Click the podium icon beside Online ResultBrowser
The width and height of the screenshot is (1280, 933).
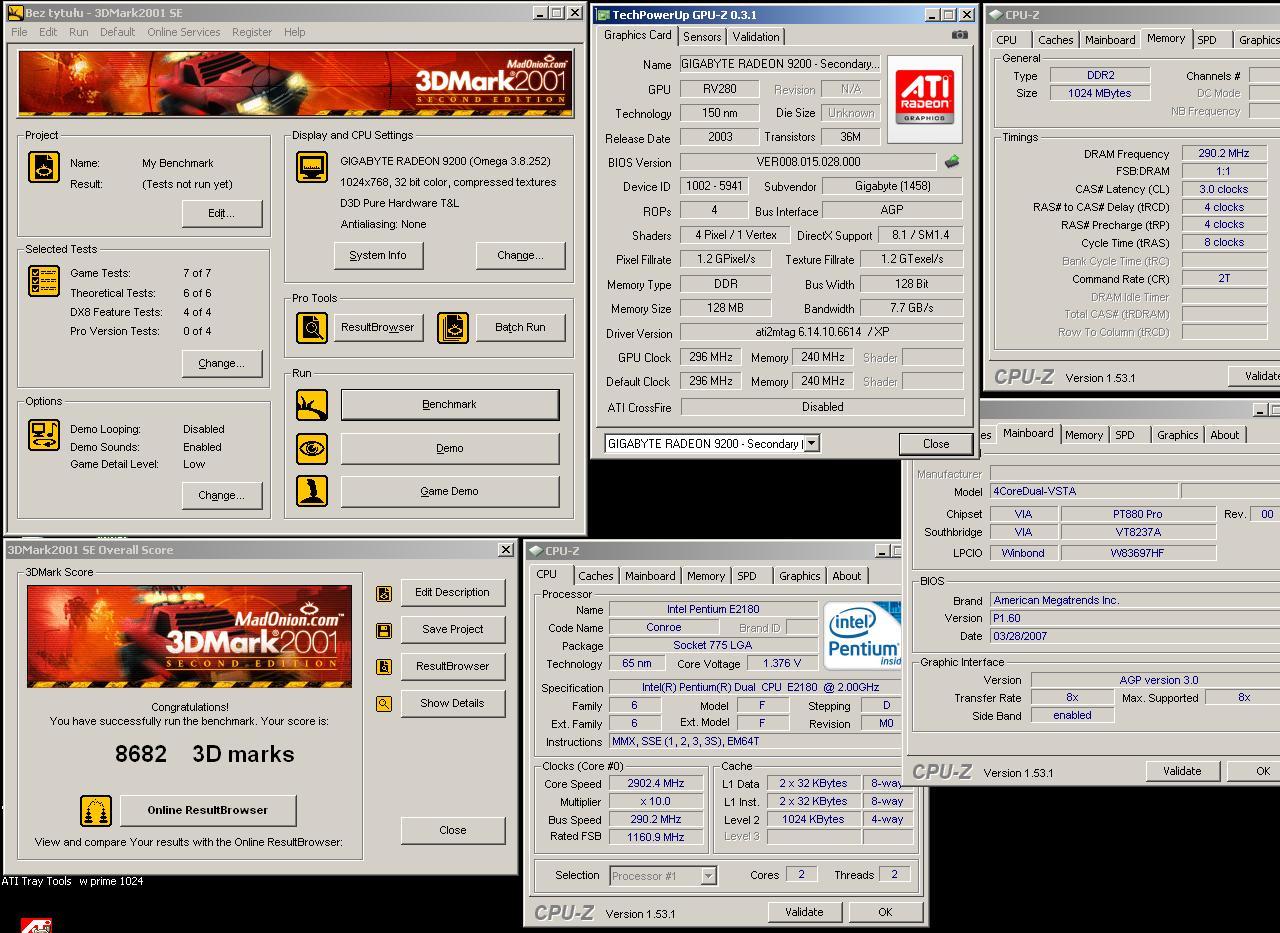click(96, 810)
